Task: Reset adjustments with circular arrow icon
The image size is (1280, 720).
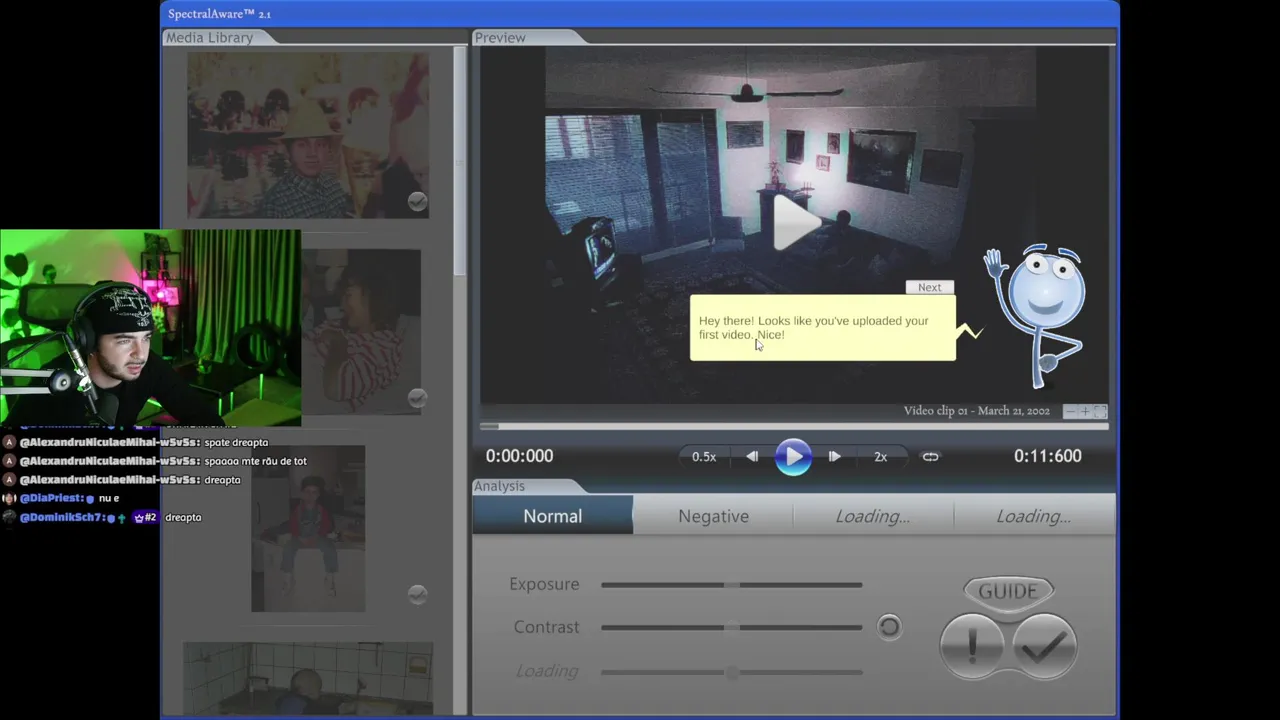Action: point(889,627)
